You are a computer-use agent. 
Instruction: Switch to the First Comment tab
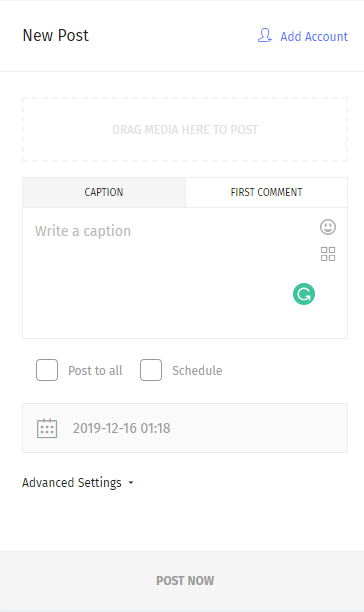pos(266,192)
